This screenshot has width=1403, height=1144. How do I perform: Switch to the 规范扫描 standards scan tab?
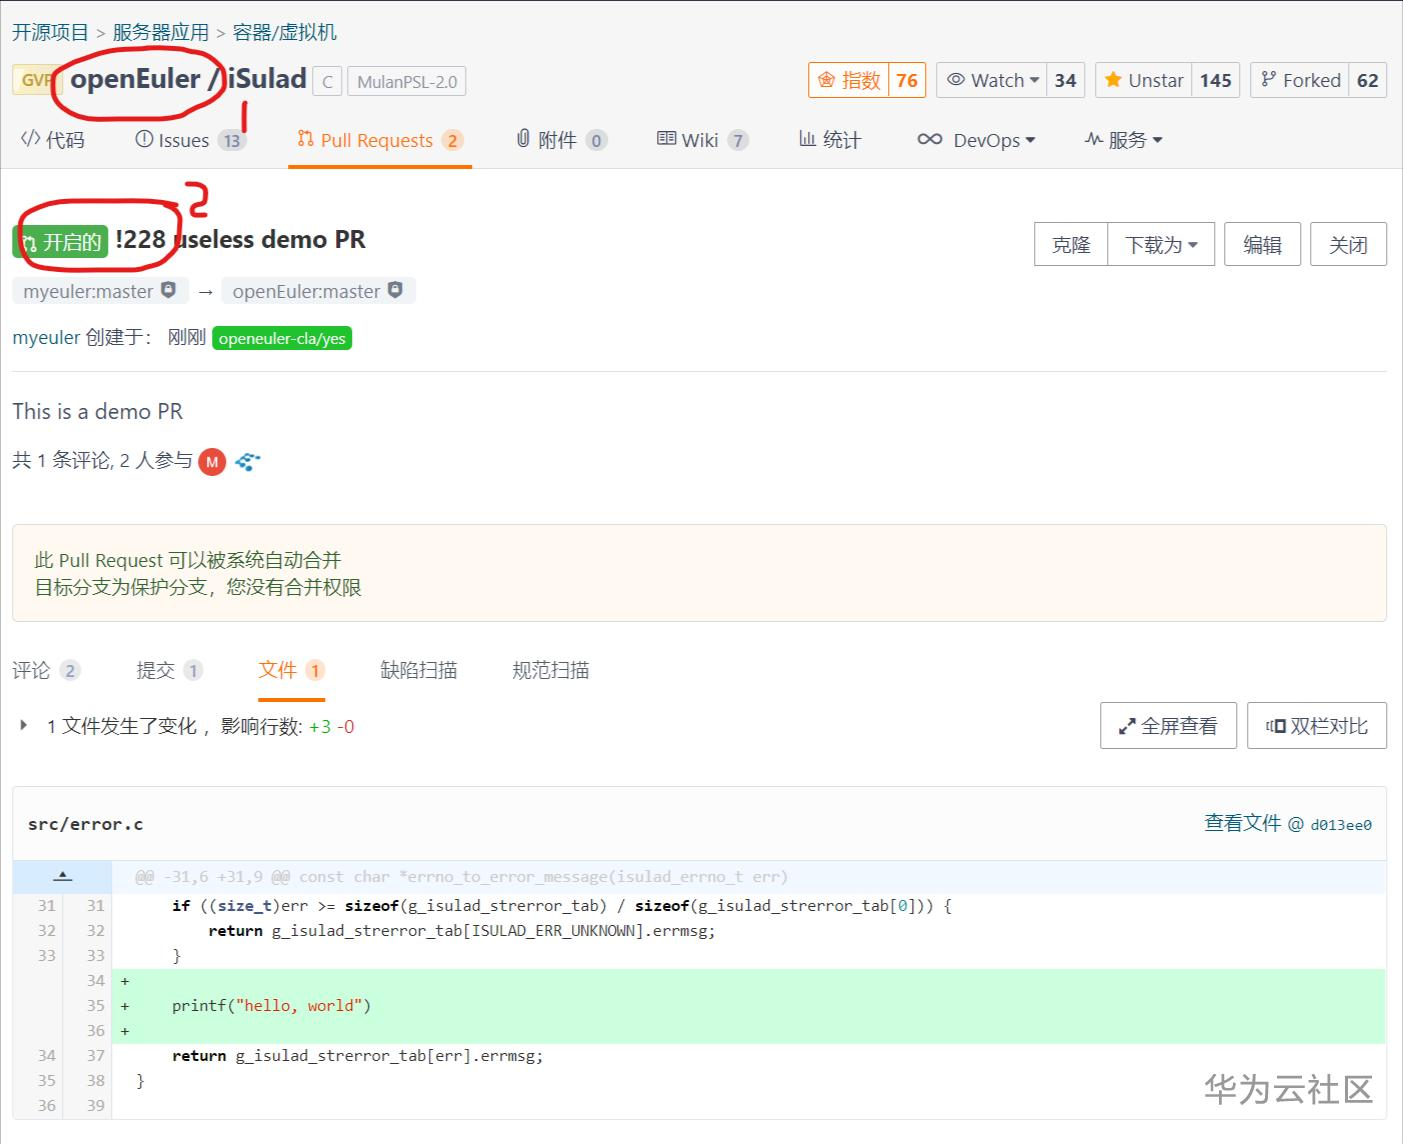[551, 670]
